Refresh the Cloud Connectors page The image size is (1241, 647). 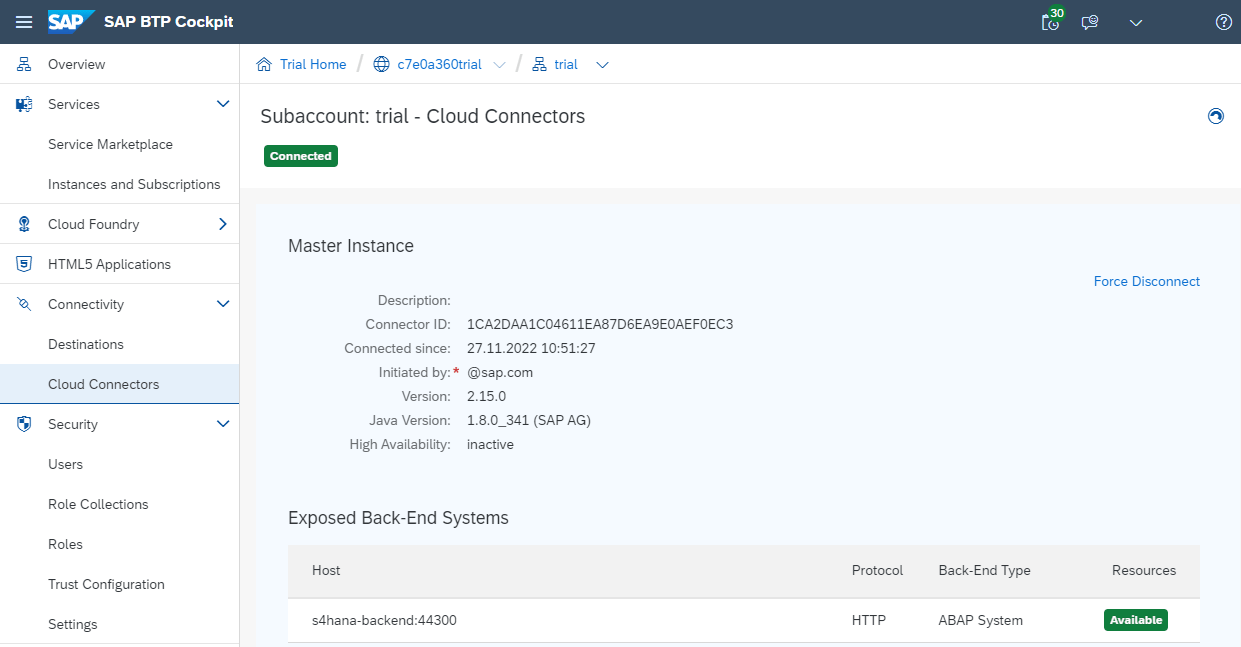tap(1216, 116)
